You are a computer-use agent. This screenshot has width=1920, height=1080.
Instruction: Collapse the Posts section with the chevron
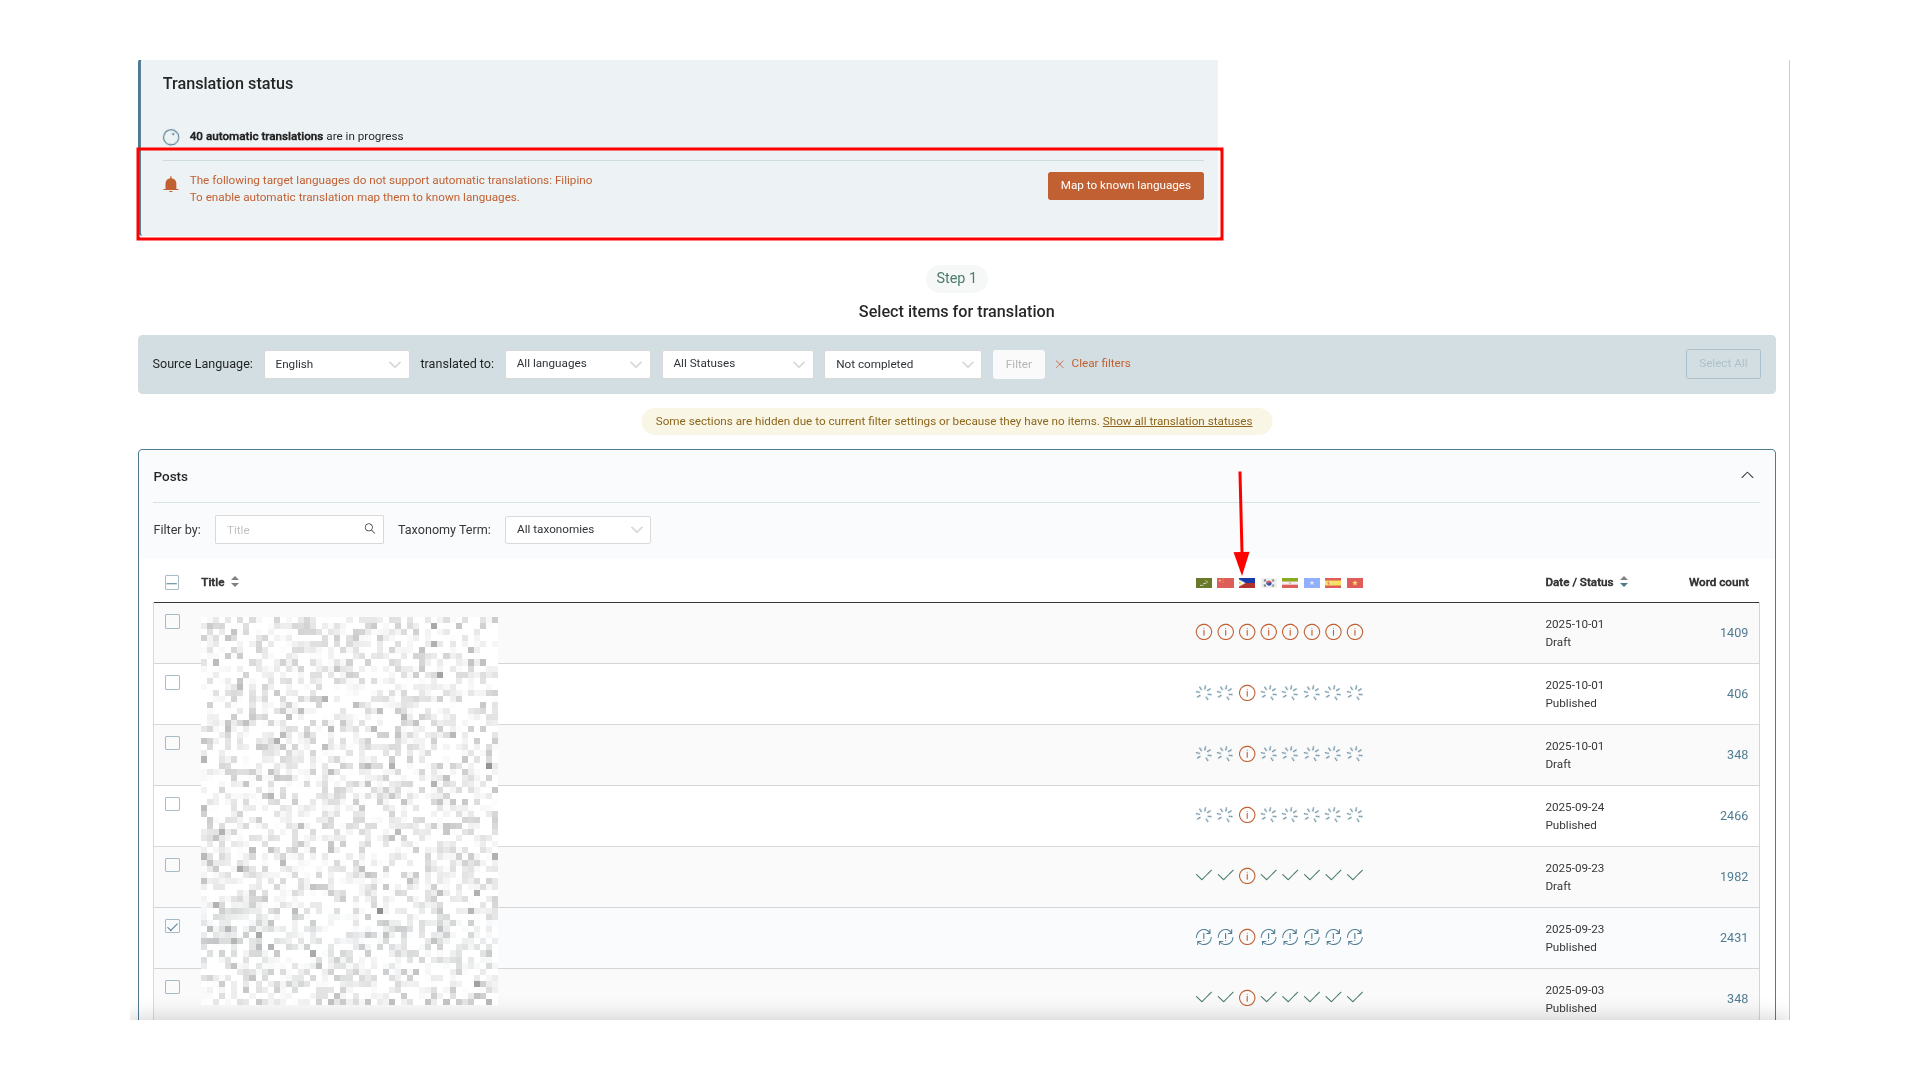[x=1747, y=476]
